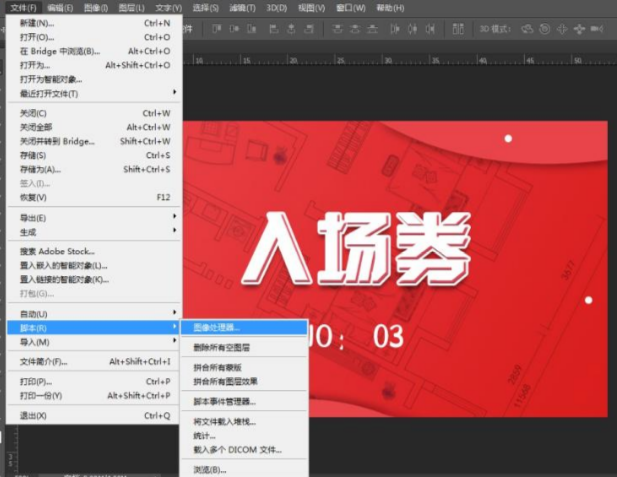The width and height of the screenshot is (617, 477).
Task: Click Distribute right edges icon
Action: [430, 29]
